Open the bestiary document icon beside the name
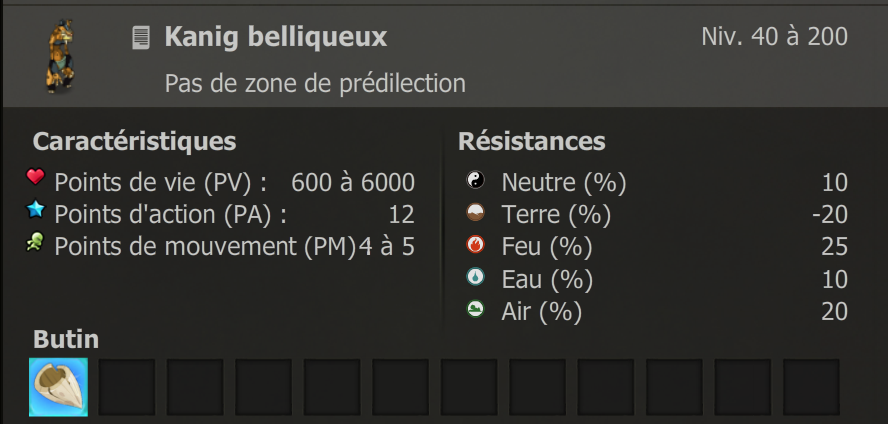The height and width of the screenshot is (424, 888). click(x=141, y=38)
